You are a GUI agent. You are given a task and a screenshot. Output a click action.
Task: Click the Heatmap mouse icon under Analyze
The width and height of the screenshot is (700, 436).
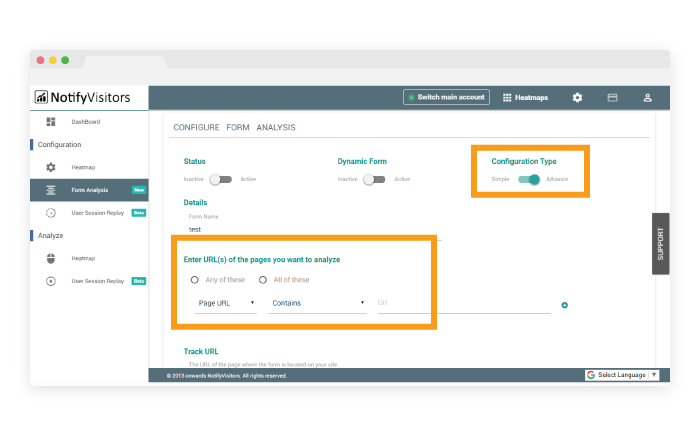[51, 258]
